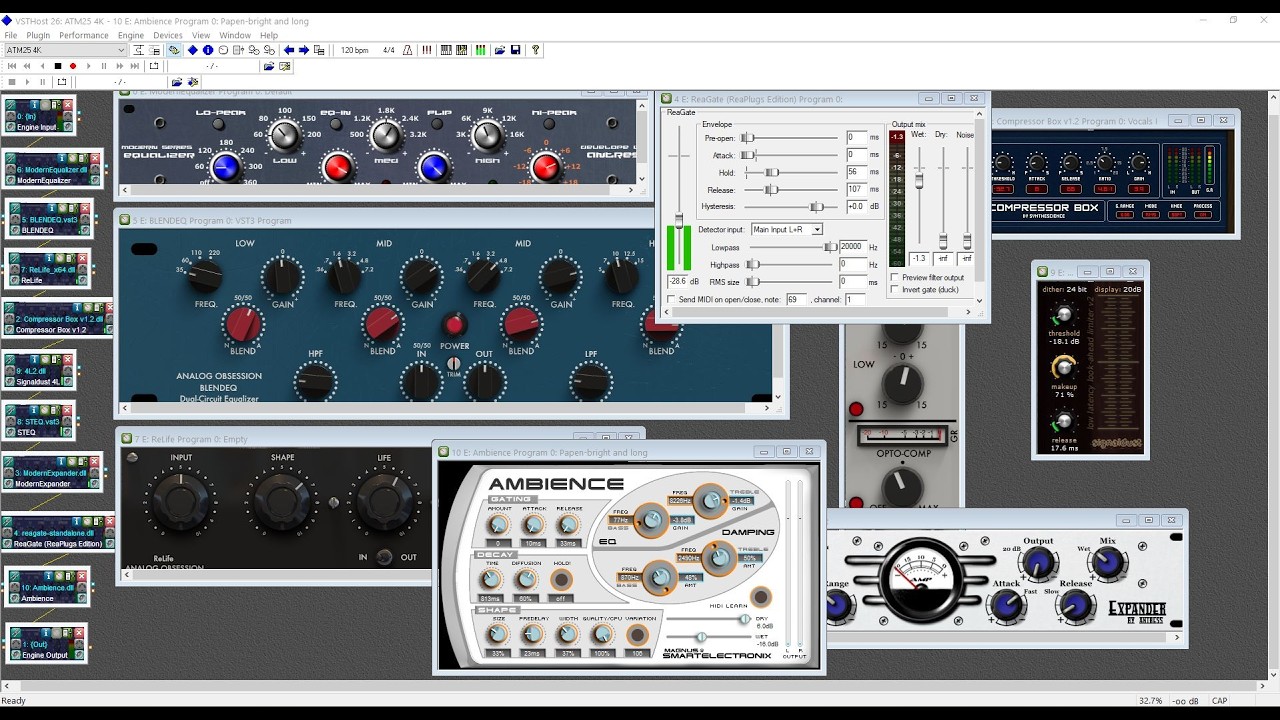Adjust the Hold slider in ReaGate
Viewport: 1280px width, 720px height.
click(772, 172)
